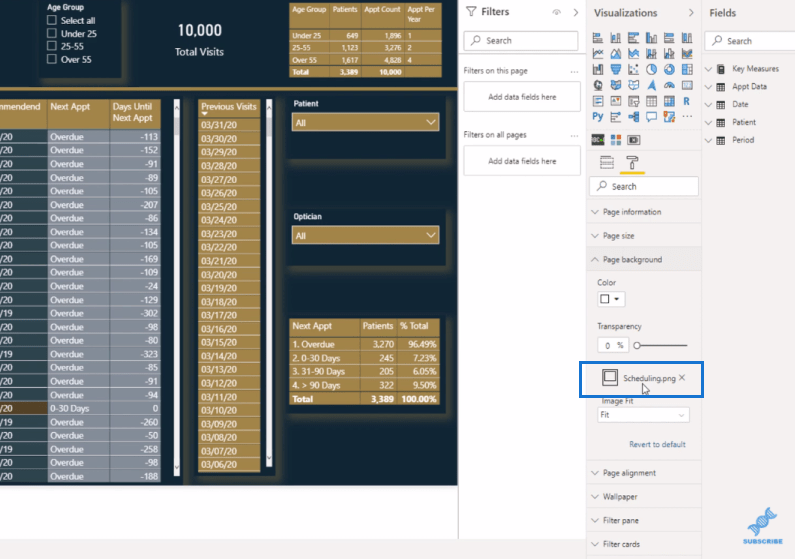This screenshot has width=795, height=559.
Task: Open the Optician slicer dropdown
Action: point(365,236)
